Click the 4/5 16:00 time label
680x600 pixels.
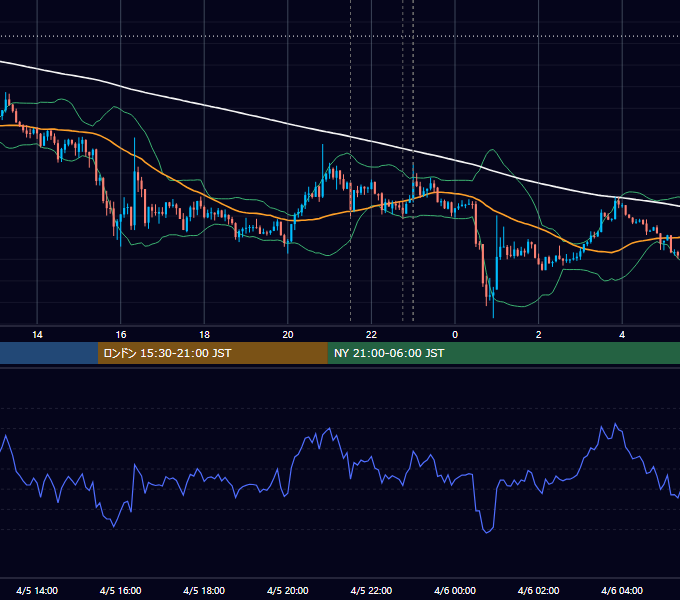(121, 590)
